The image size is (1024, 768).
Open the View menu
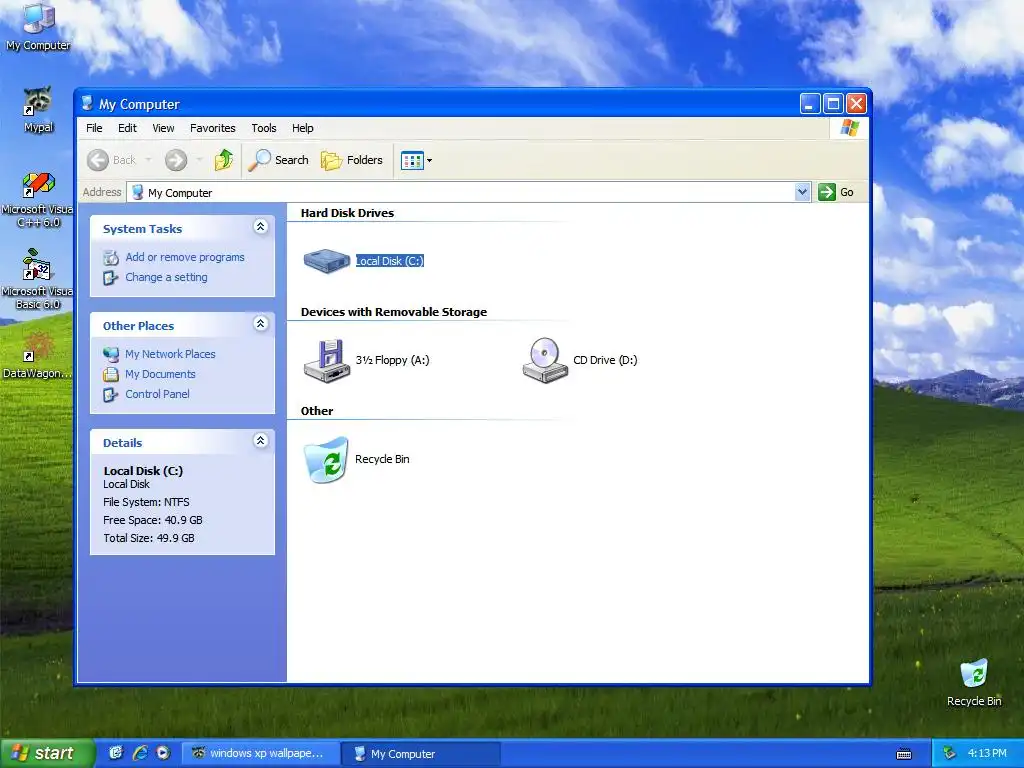pos(163,128)
